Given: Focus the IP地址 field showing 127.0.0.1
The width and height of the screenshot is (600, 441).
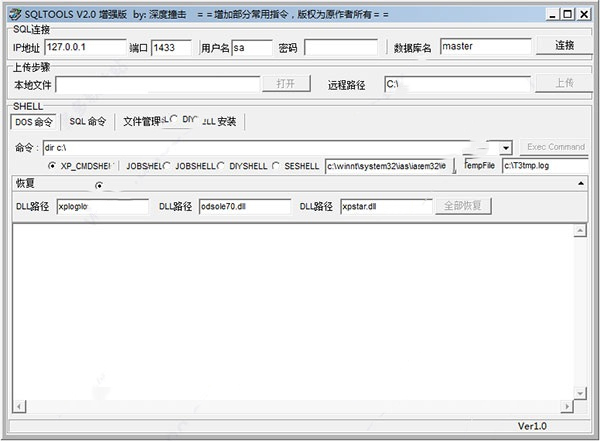Looking at the screenshot, I should pos(85,47).
